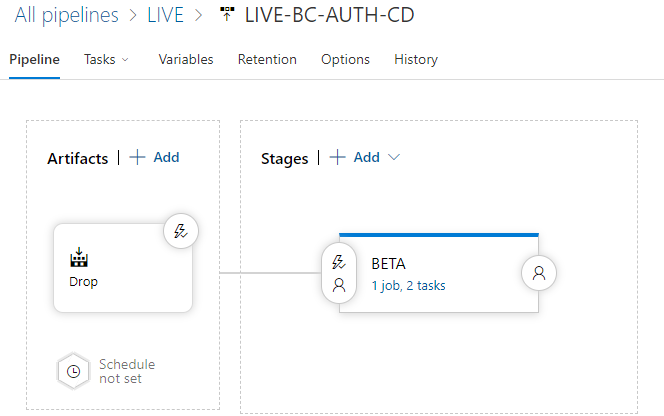Switch to the Pipeline tab
The image size is (664, 416).
click(x=34, y=59)
